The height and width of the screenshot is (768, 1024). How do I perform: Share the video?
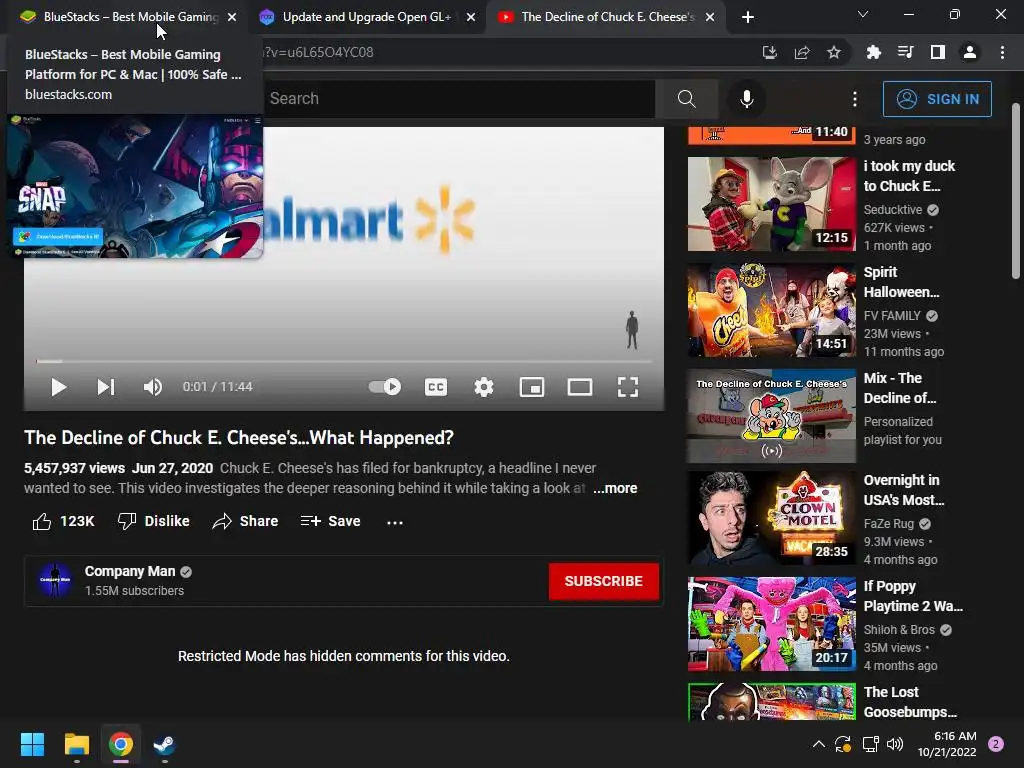[246, 521]
